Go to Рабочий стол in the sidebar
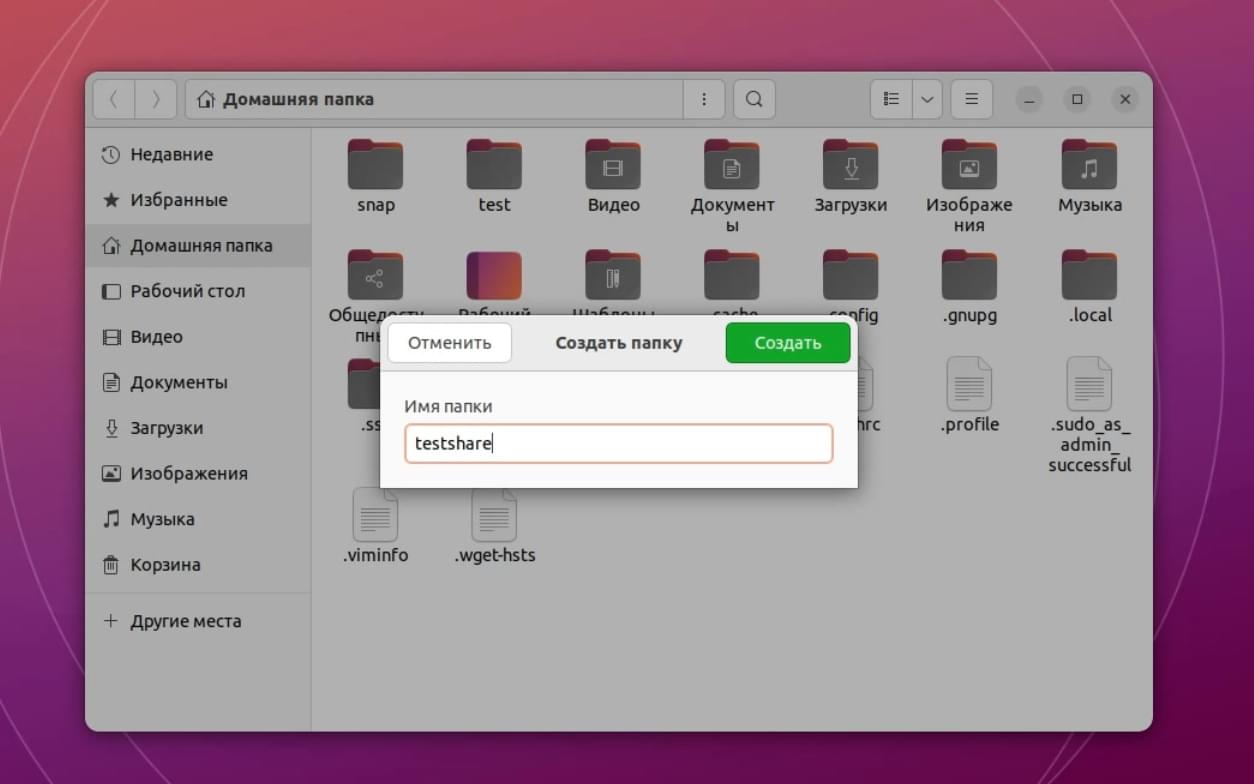The image size is (1254, 784). [x=198, y=291]
